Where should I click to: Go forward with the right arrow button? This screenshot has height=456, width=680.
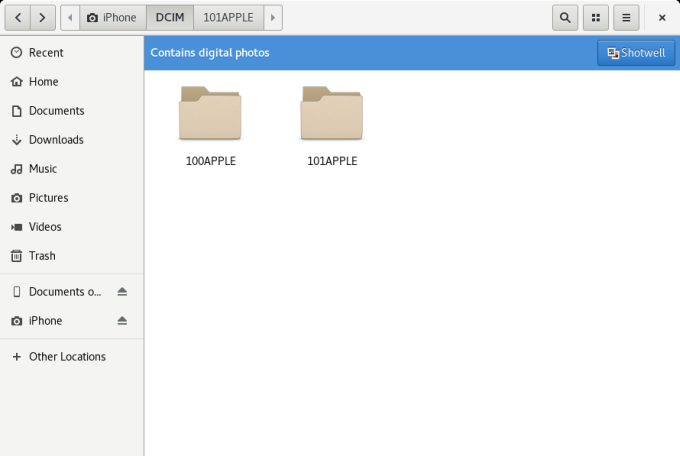click(42, 18)
